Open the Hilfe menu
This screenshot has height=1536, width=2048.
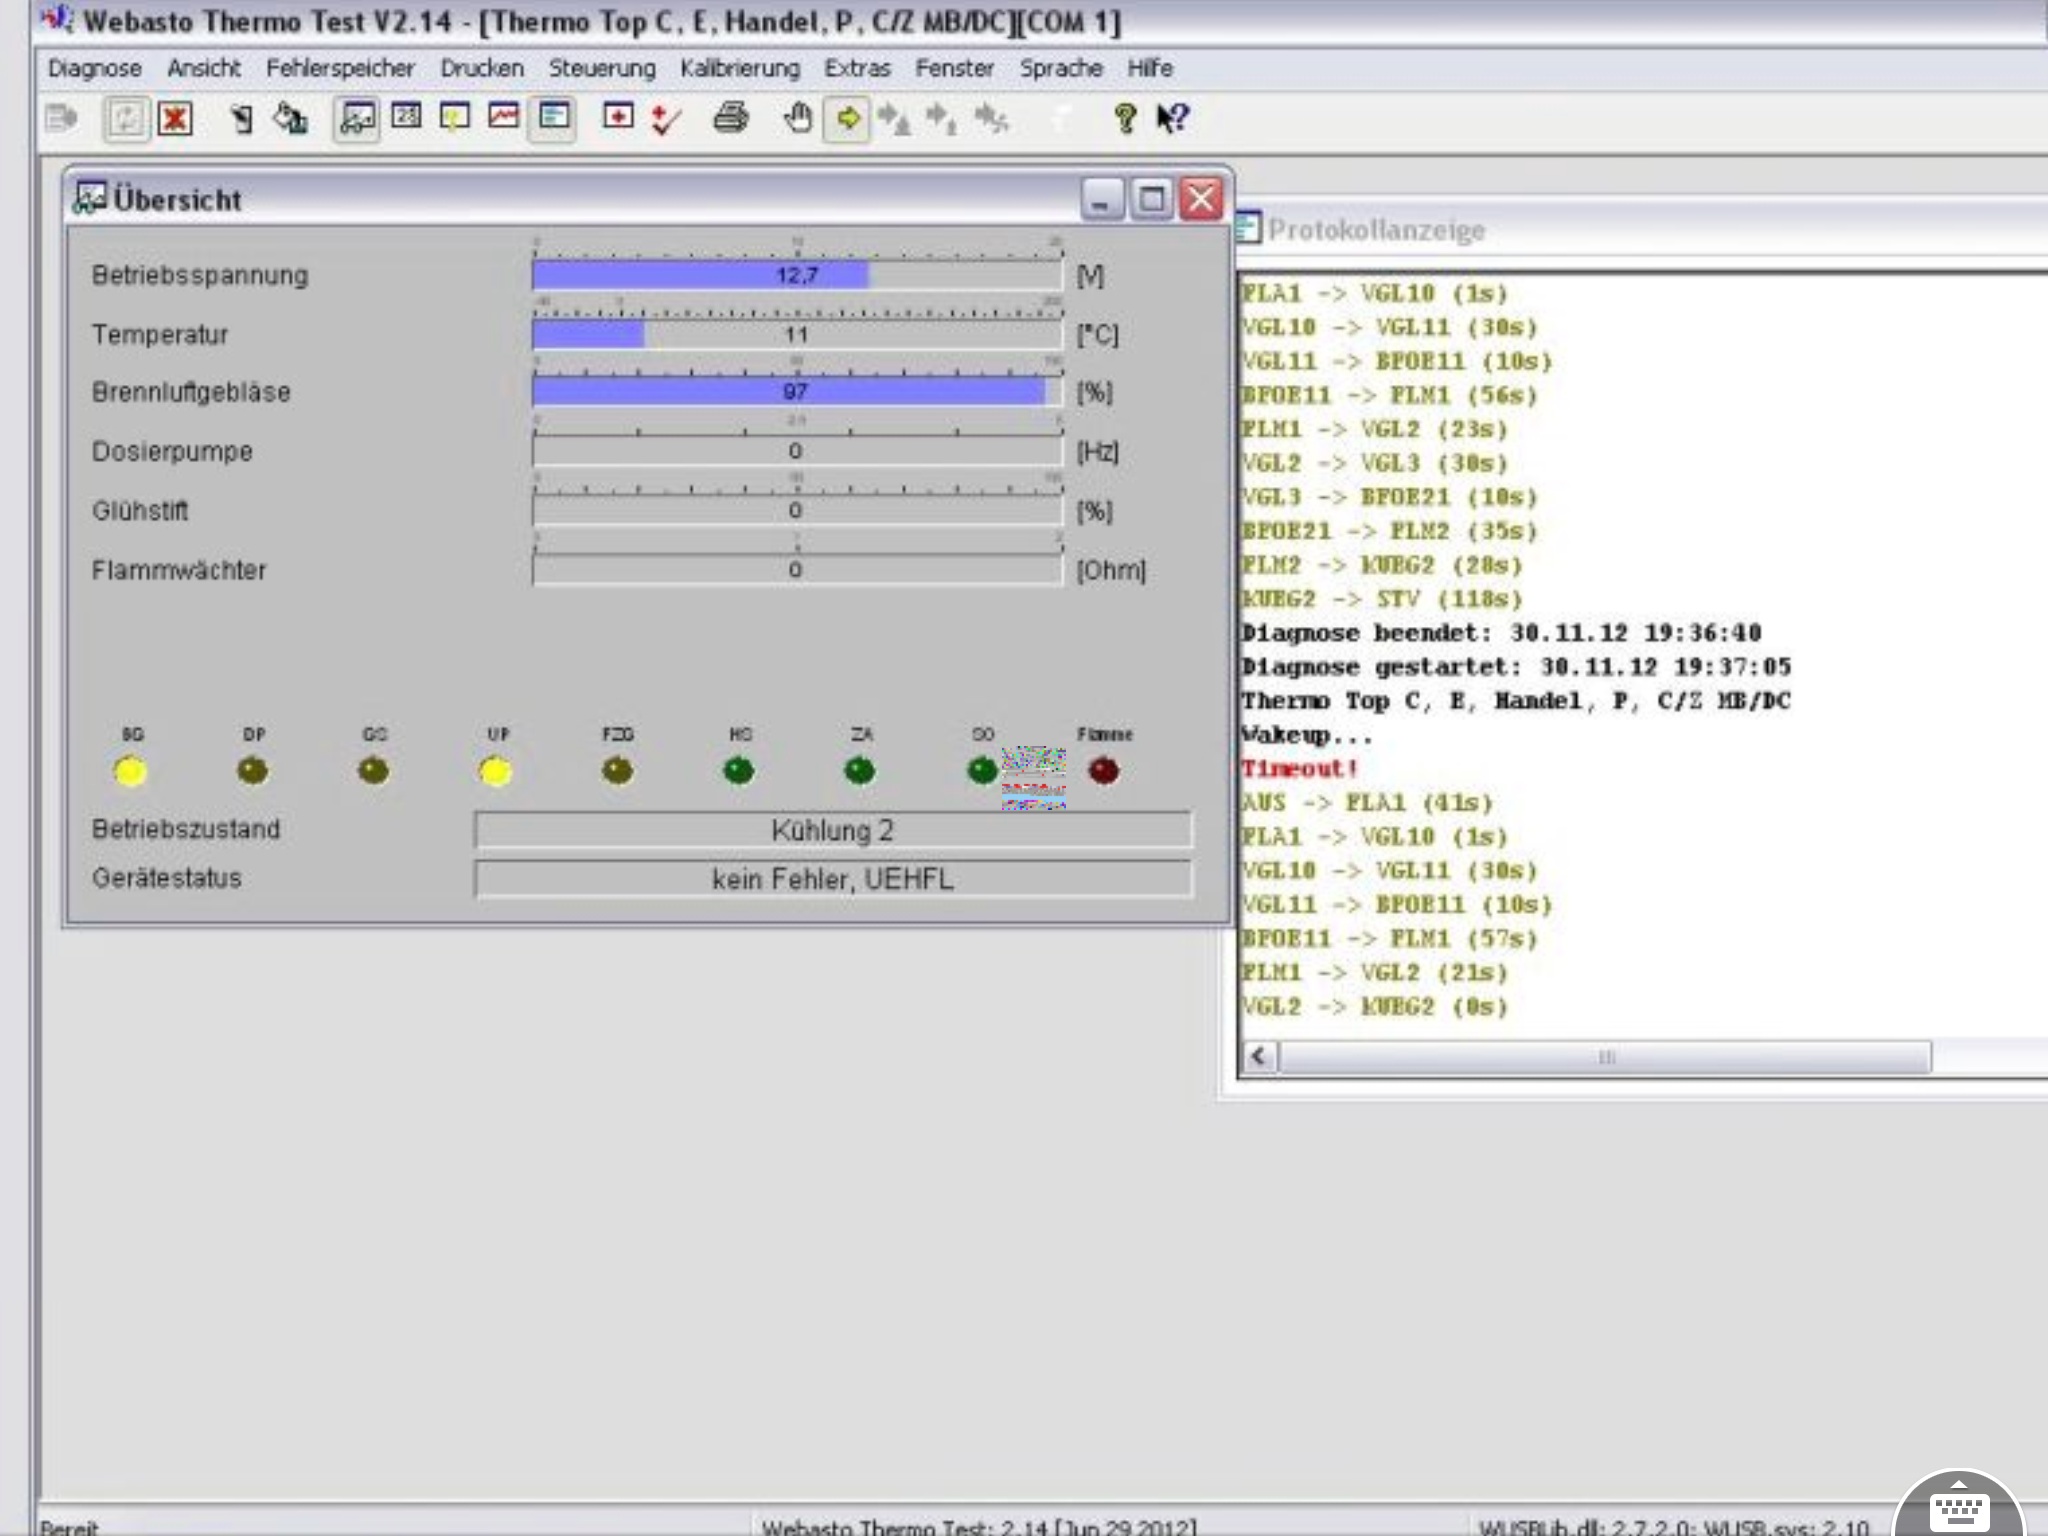click(1150, 68)
